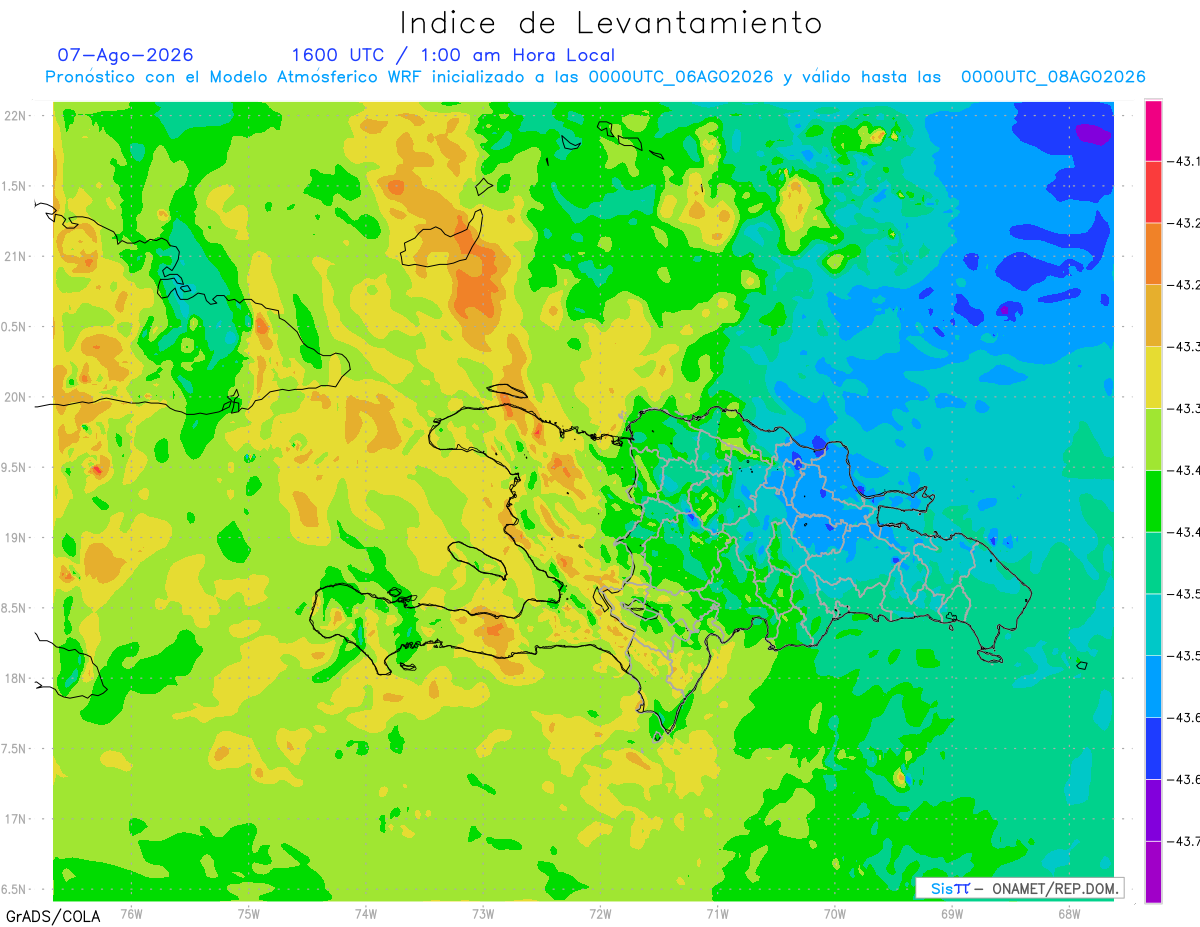This screenshot has height=927, width=1200.
Task: Click the '20N' latitude label
Action: [x=17, y=397]
